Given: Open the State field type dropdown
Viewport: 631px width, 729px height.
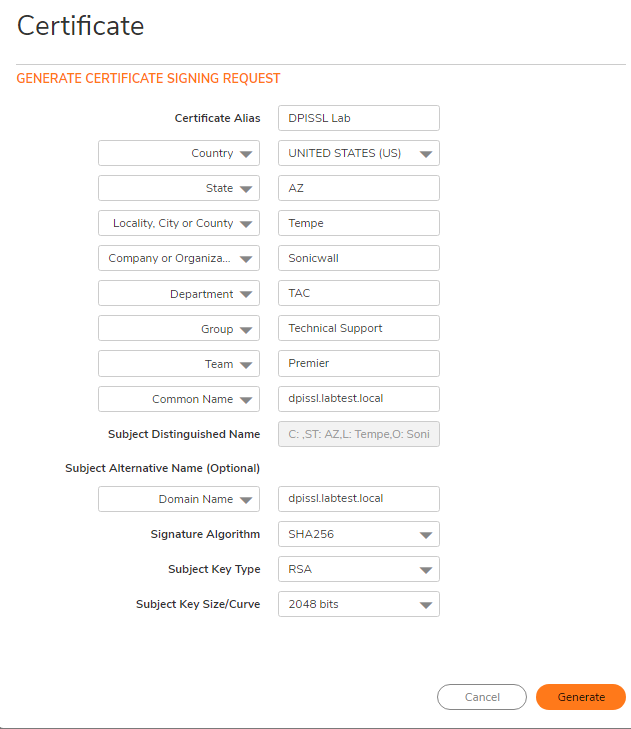Looking at the screenshot, I should [179, 188].
